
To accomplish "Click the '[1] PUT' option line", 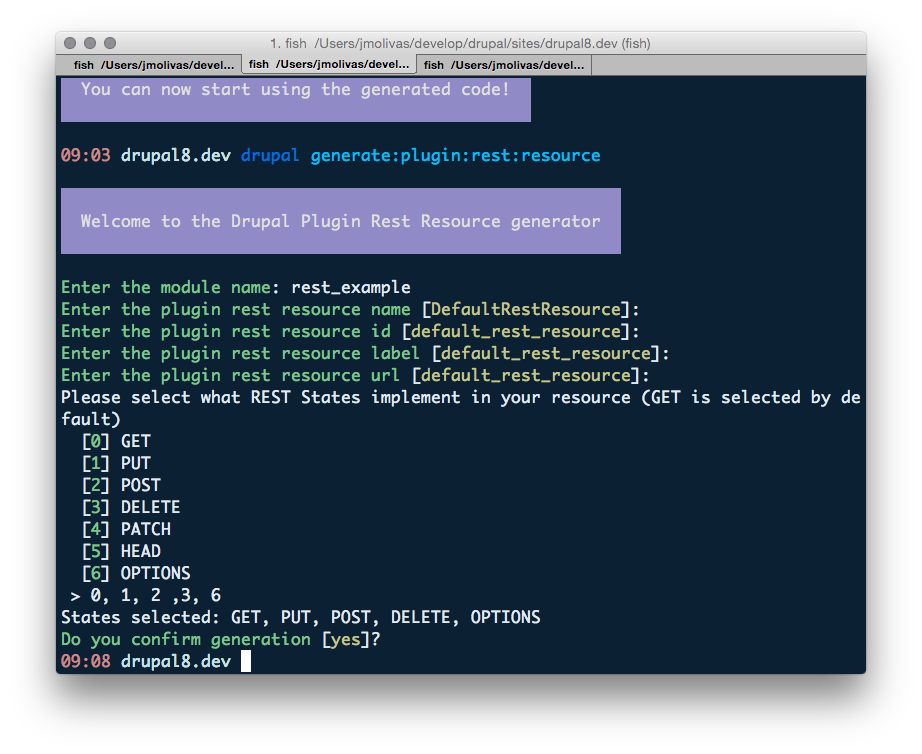I will (x=116, y=463).
